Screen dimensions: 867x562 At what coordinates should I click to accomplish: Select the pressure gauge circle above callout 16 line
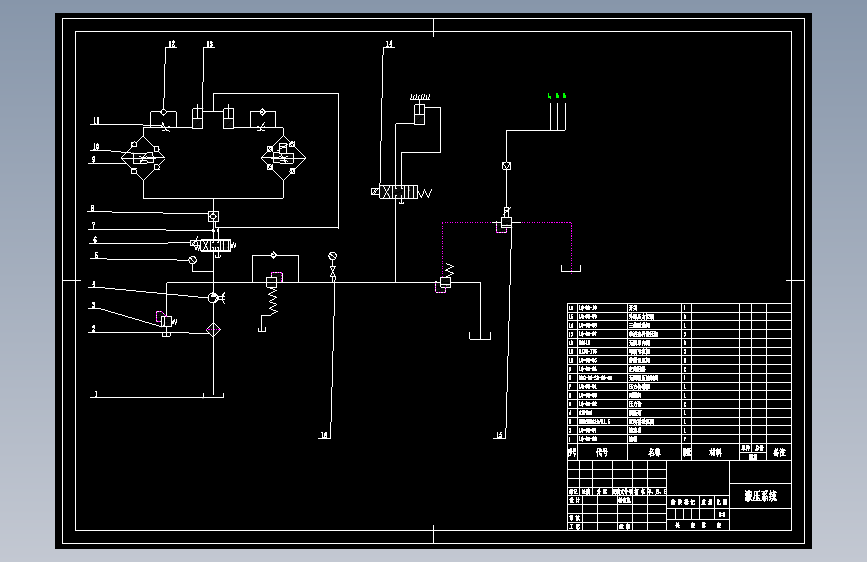coord(332,256)
